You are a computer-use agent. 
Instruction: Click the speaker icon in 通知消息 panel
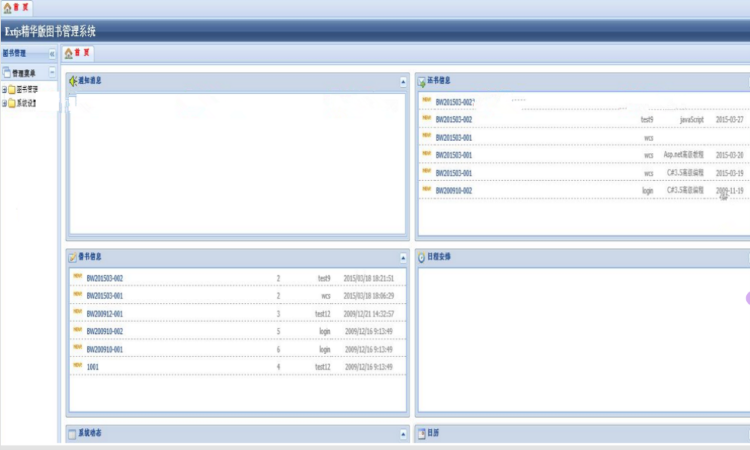click(73, 81)
